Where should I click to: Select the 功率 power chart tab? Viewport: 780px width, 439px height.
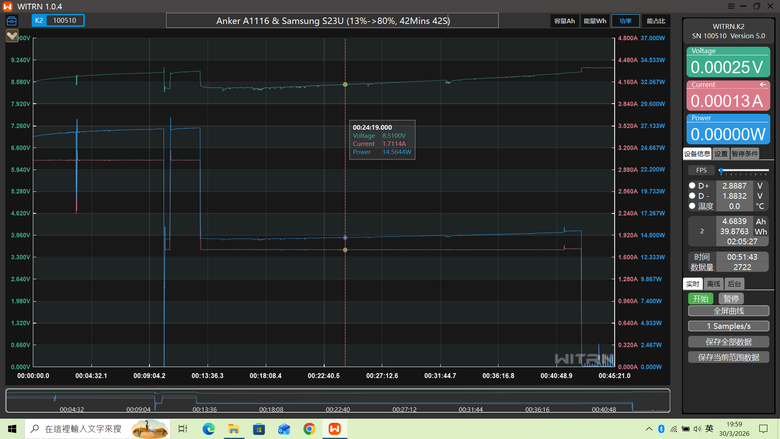[625, 21]
